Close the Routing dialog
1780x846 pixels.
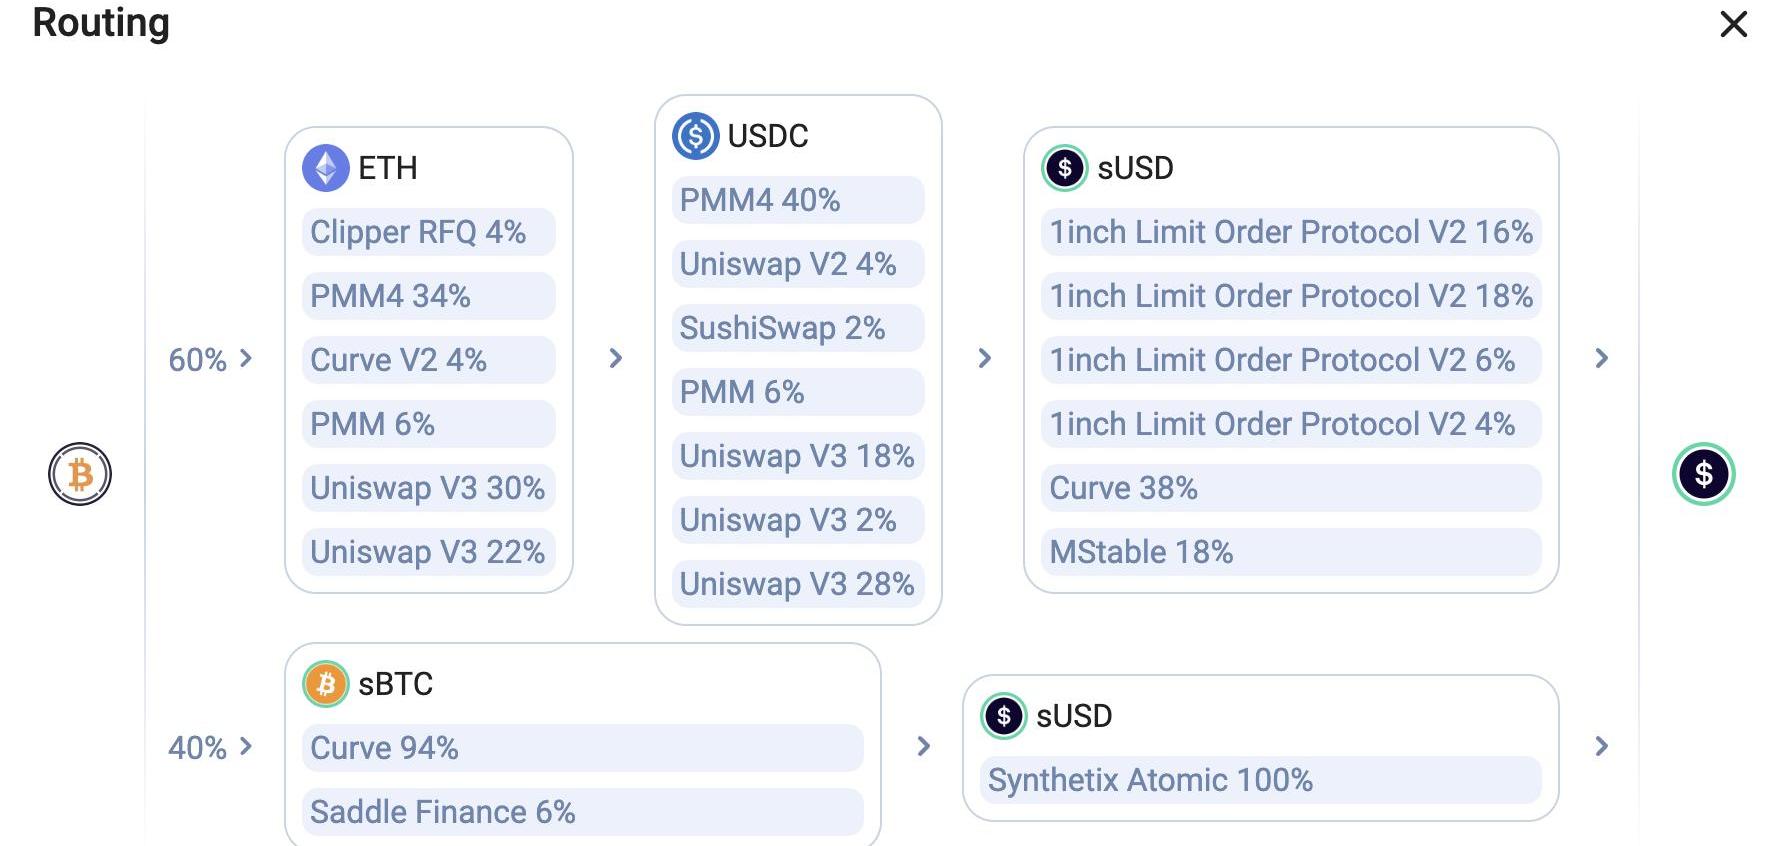pos(1734,24)
